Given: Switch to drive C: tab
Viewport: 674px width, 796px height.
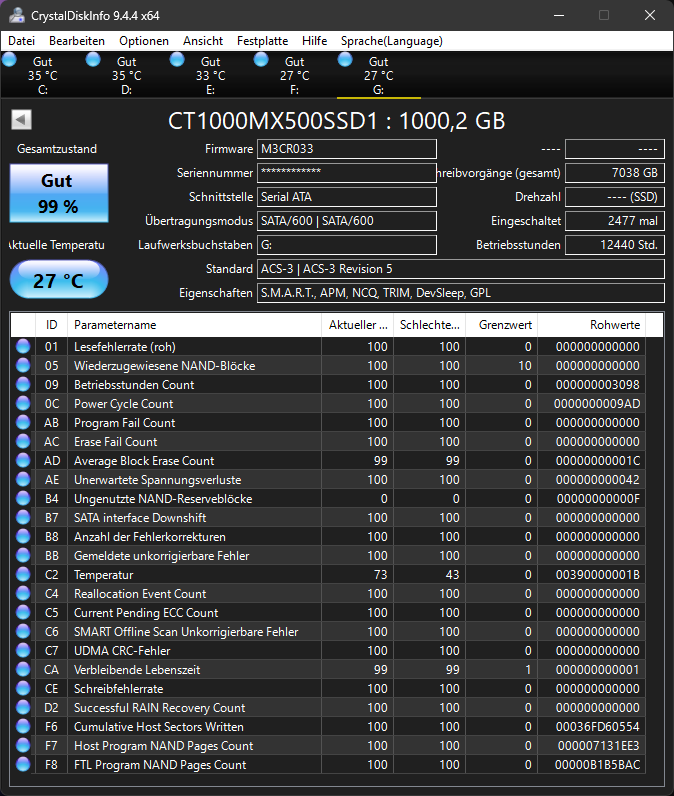Looking at the screenshot, I should pyautogui.click(x=42, y=75).
